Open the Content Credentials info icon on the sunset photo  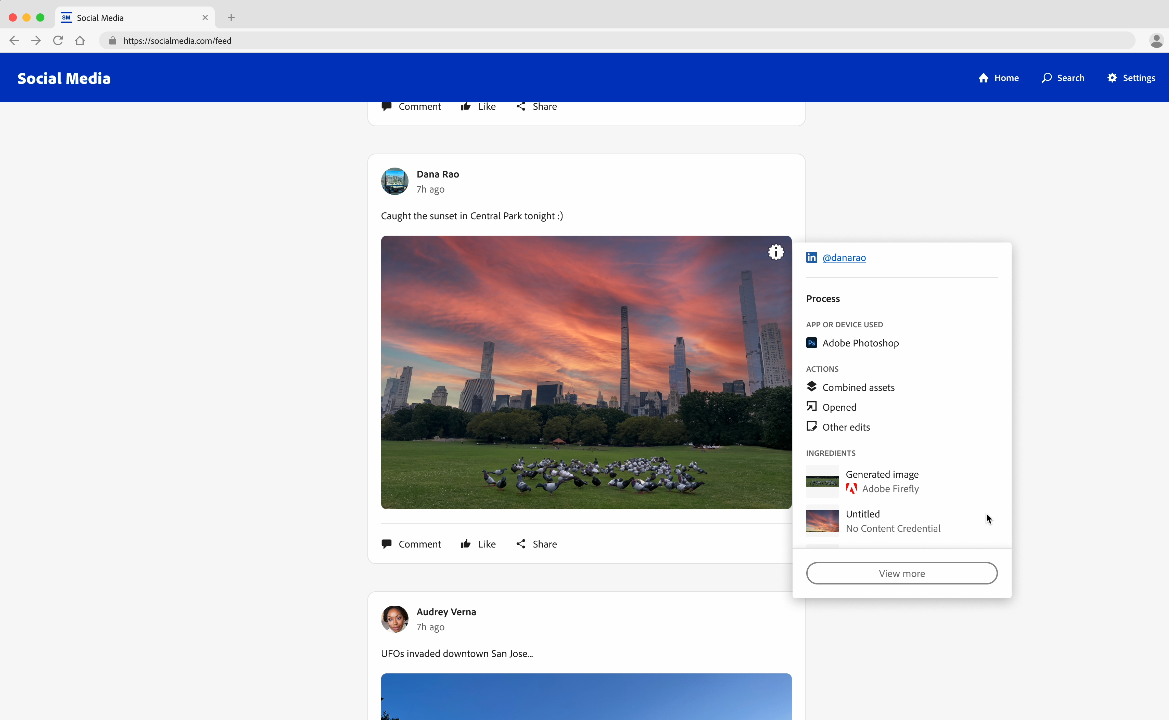775,252
